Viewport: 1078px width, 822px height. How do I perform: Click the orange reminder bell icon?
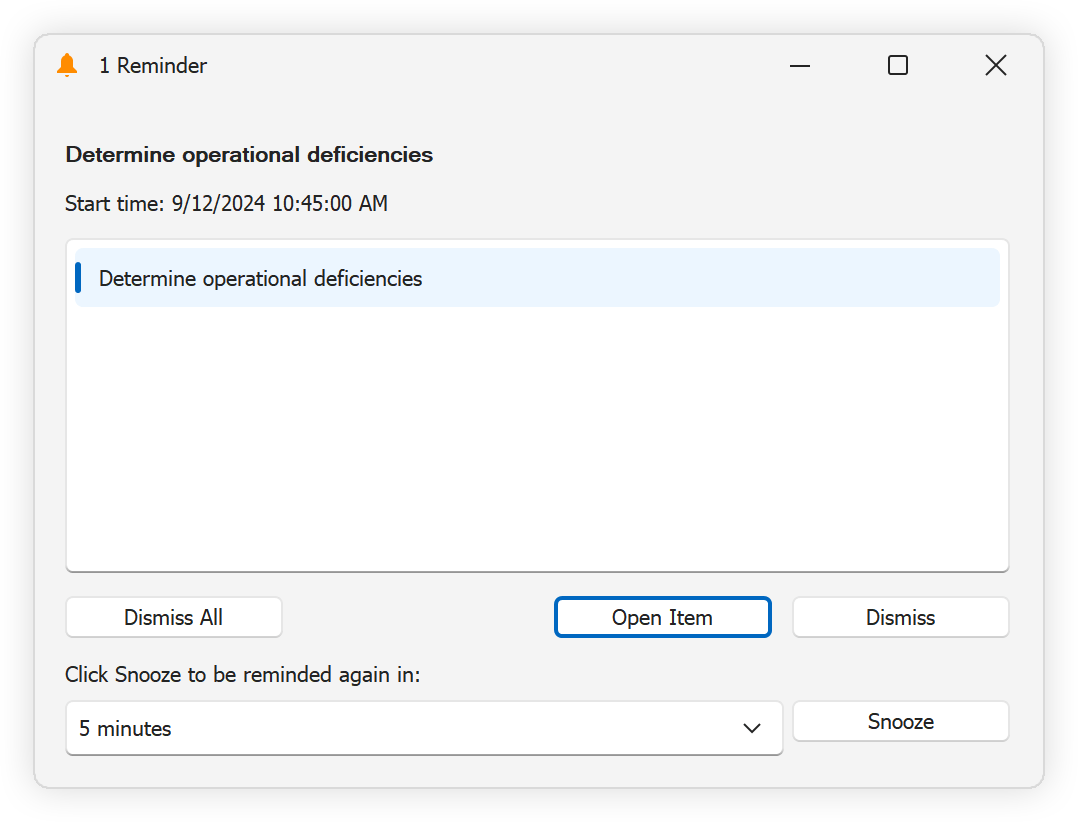(67, 65)
